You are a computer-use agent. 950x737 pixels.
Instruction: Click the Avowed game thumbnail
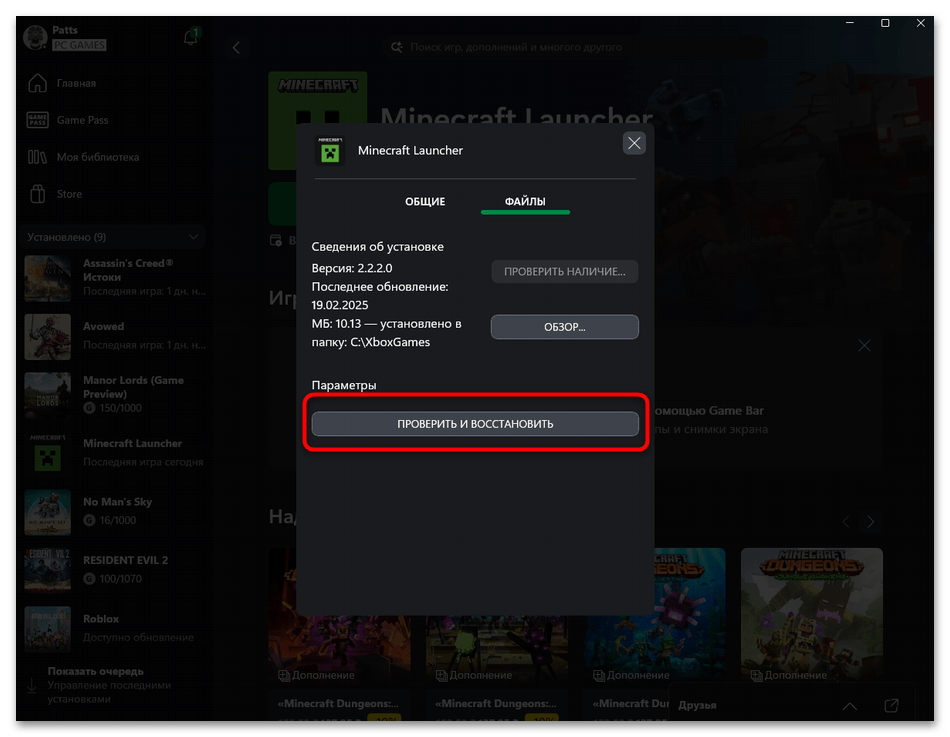(48, 336)
